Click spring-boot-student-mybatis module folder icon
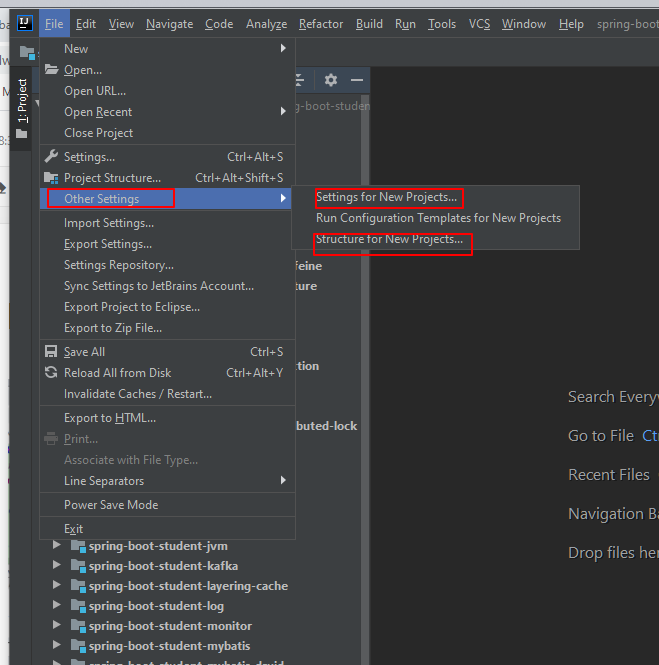Viewport: 659px width, 665px height. (x=78, y=646)
